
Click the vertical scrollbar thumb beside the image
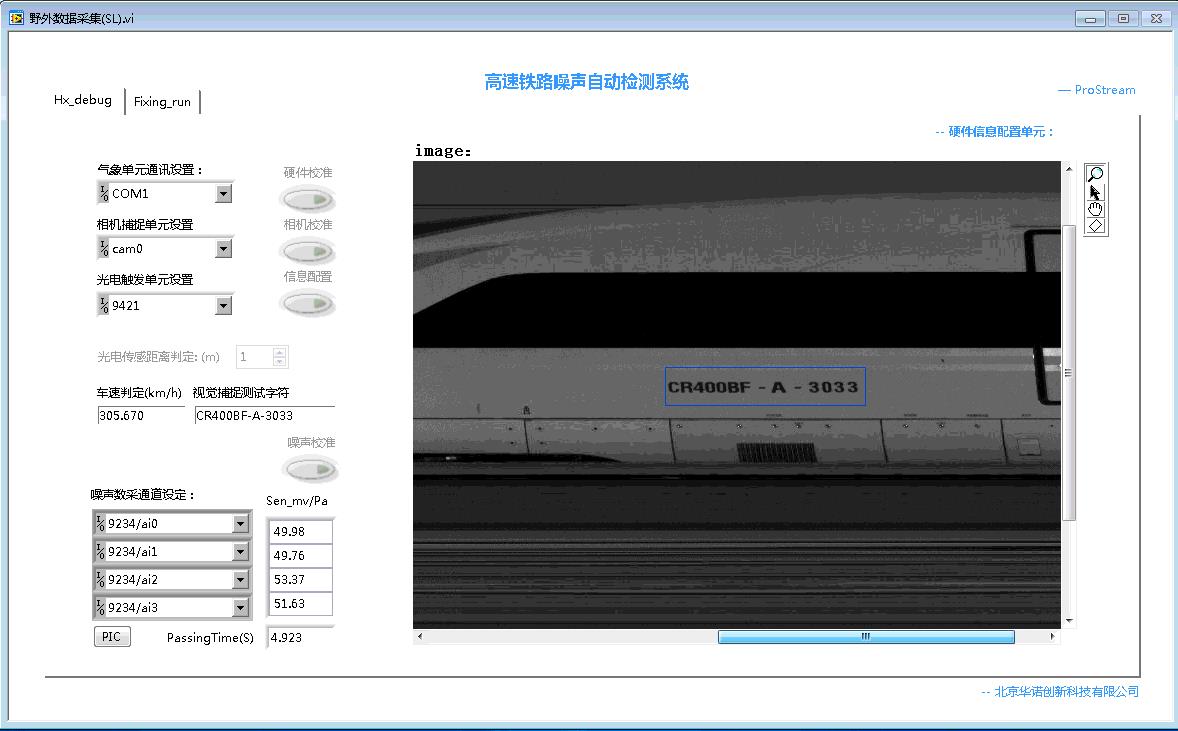(1068, 372)
